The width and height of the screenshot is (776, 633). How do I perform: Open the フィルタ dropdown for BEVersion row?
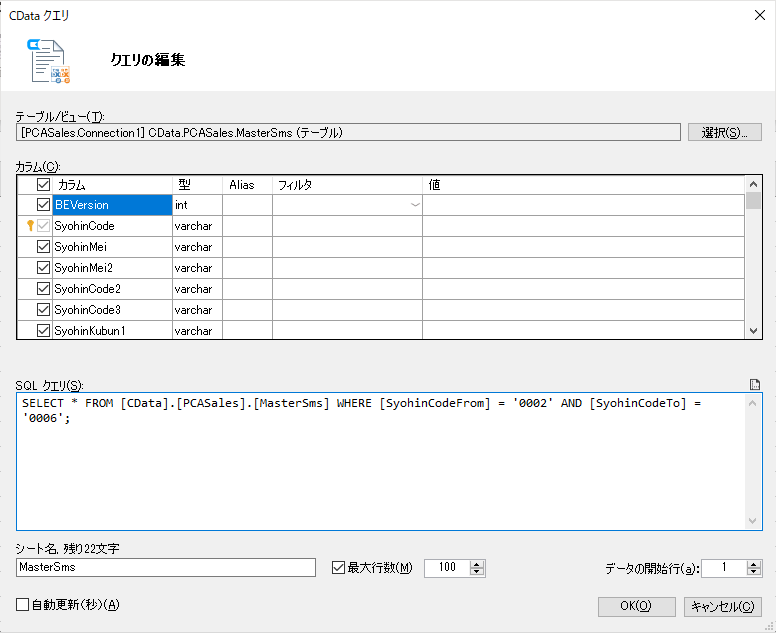click(416, 205)
